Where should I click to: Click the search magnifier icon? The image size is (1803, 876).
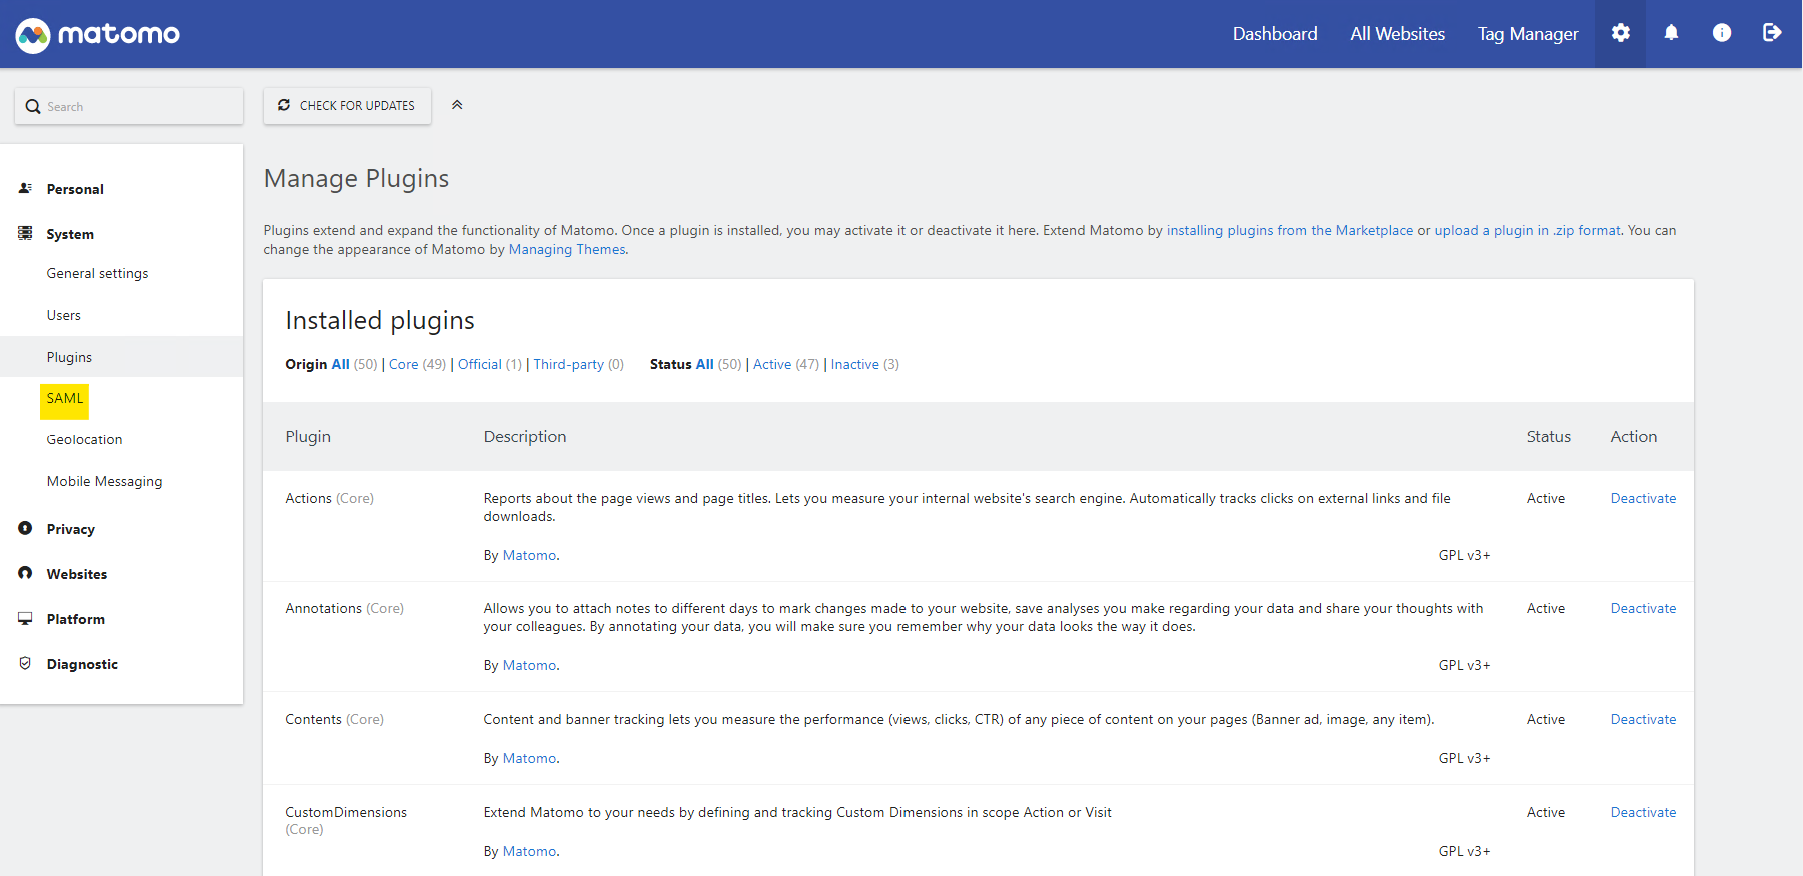[33, 106]
